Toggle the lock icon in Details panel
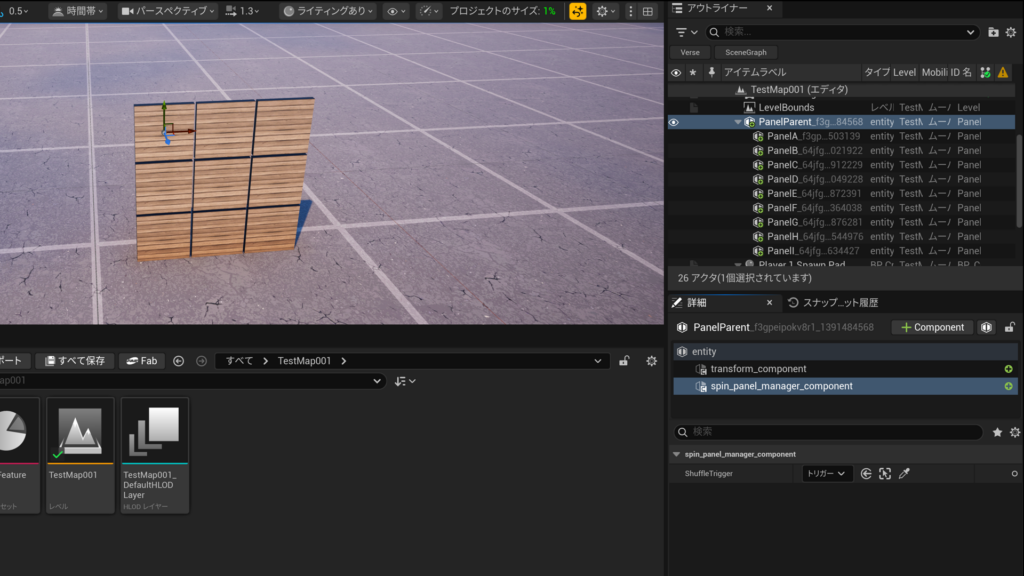Image resolution: width=1024 pixels, height=576 pixels. pos(1010,327)
